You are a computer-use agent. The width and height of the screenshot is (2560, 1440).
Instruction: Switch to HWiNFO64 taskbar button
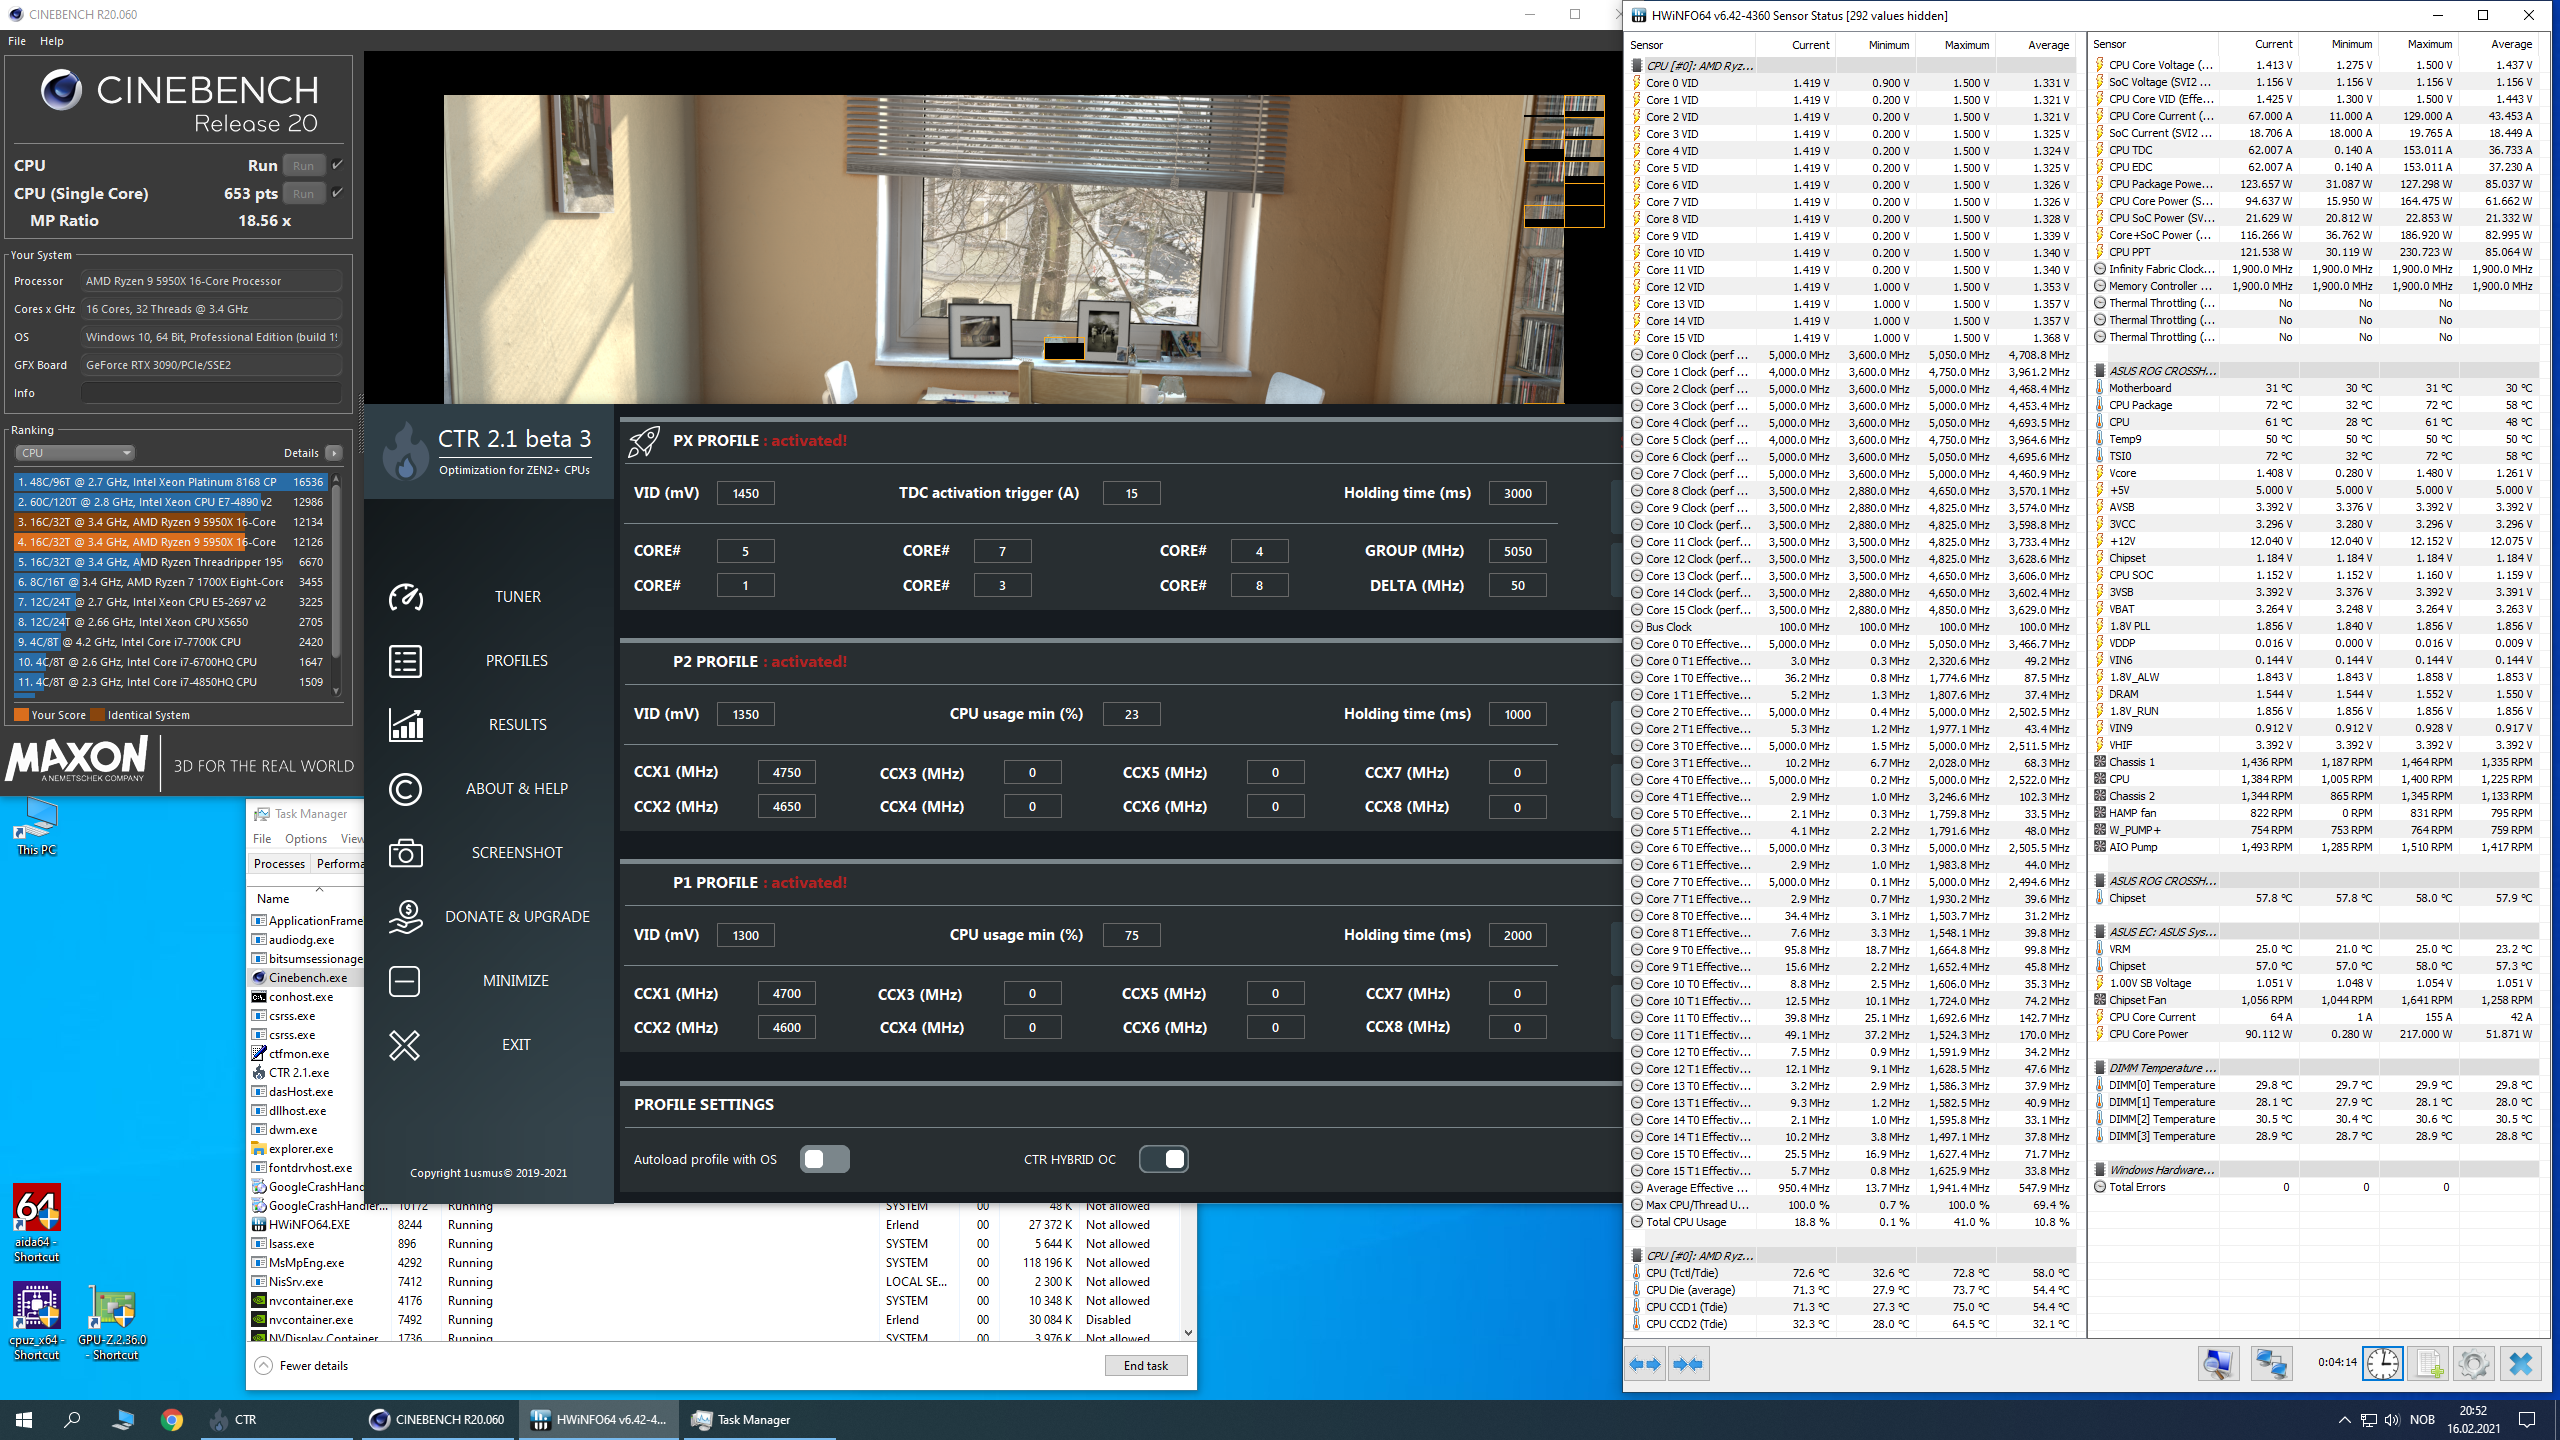pyautogui.click(x=599, y=1419)
